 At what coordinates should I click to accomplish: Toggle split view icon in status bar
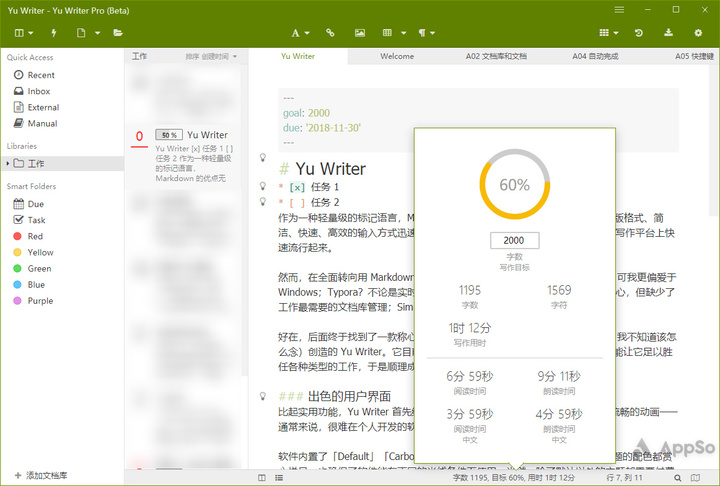point(262,478)
